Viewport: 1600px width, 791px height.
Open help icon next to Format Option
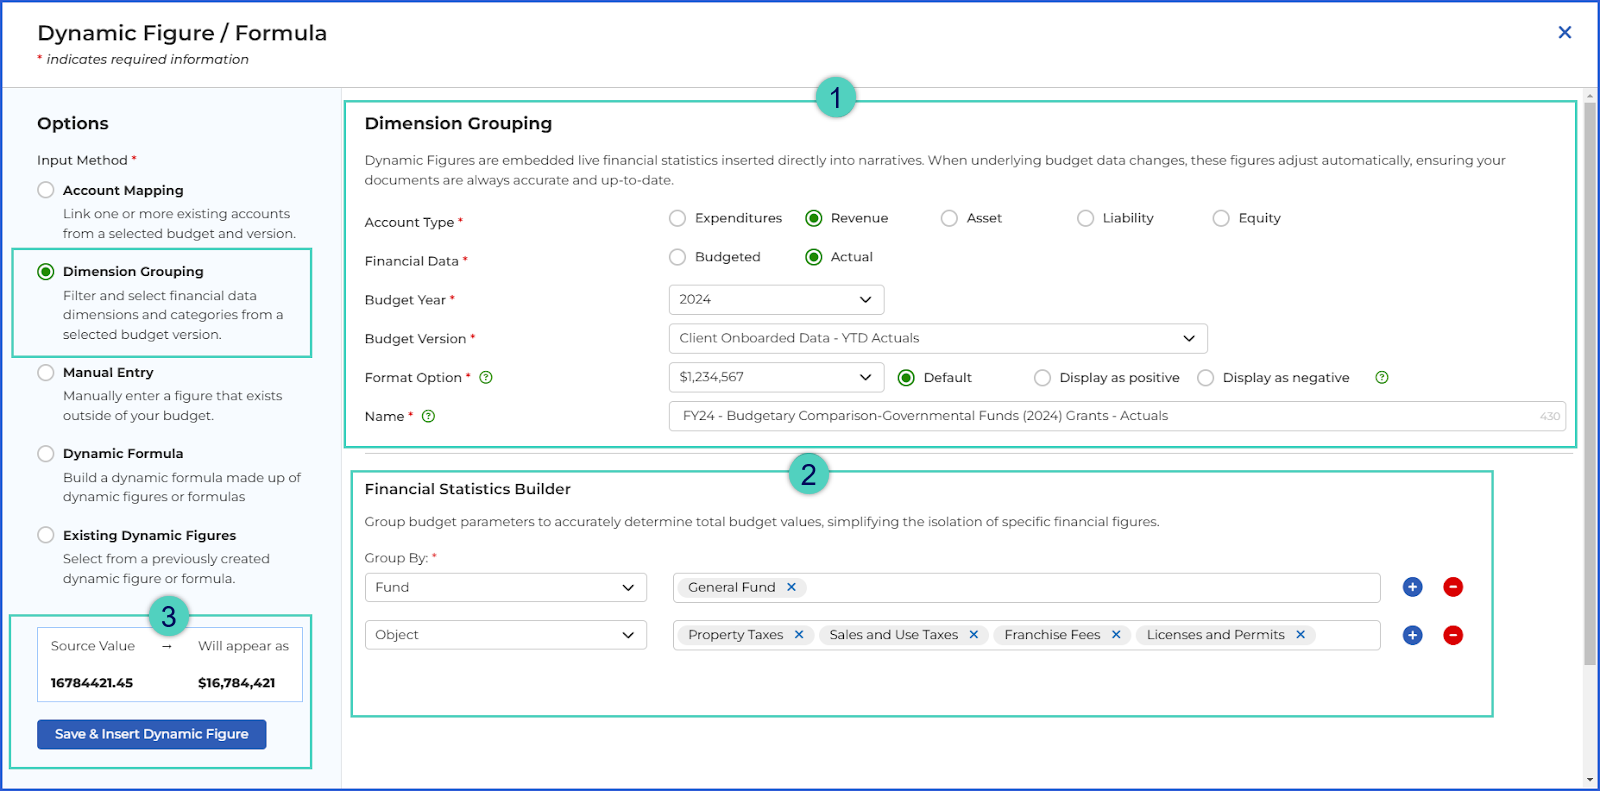pyautogui.click(x=486, y=377)
